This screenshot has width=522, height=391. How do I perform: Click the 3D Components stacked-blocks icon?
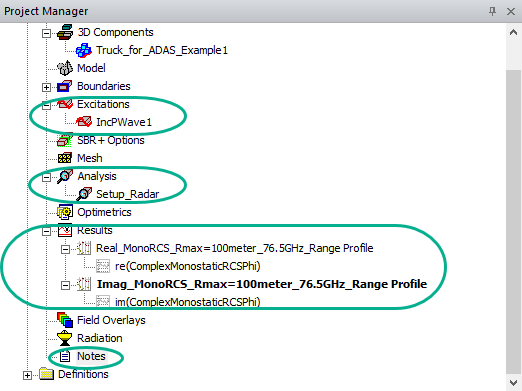click(65, 32)
